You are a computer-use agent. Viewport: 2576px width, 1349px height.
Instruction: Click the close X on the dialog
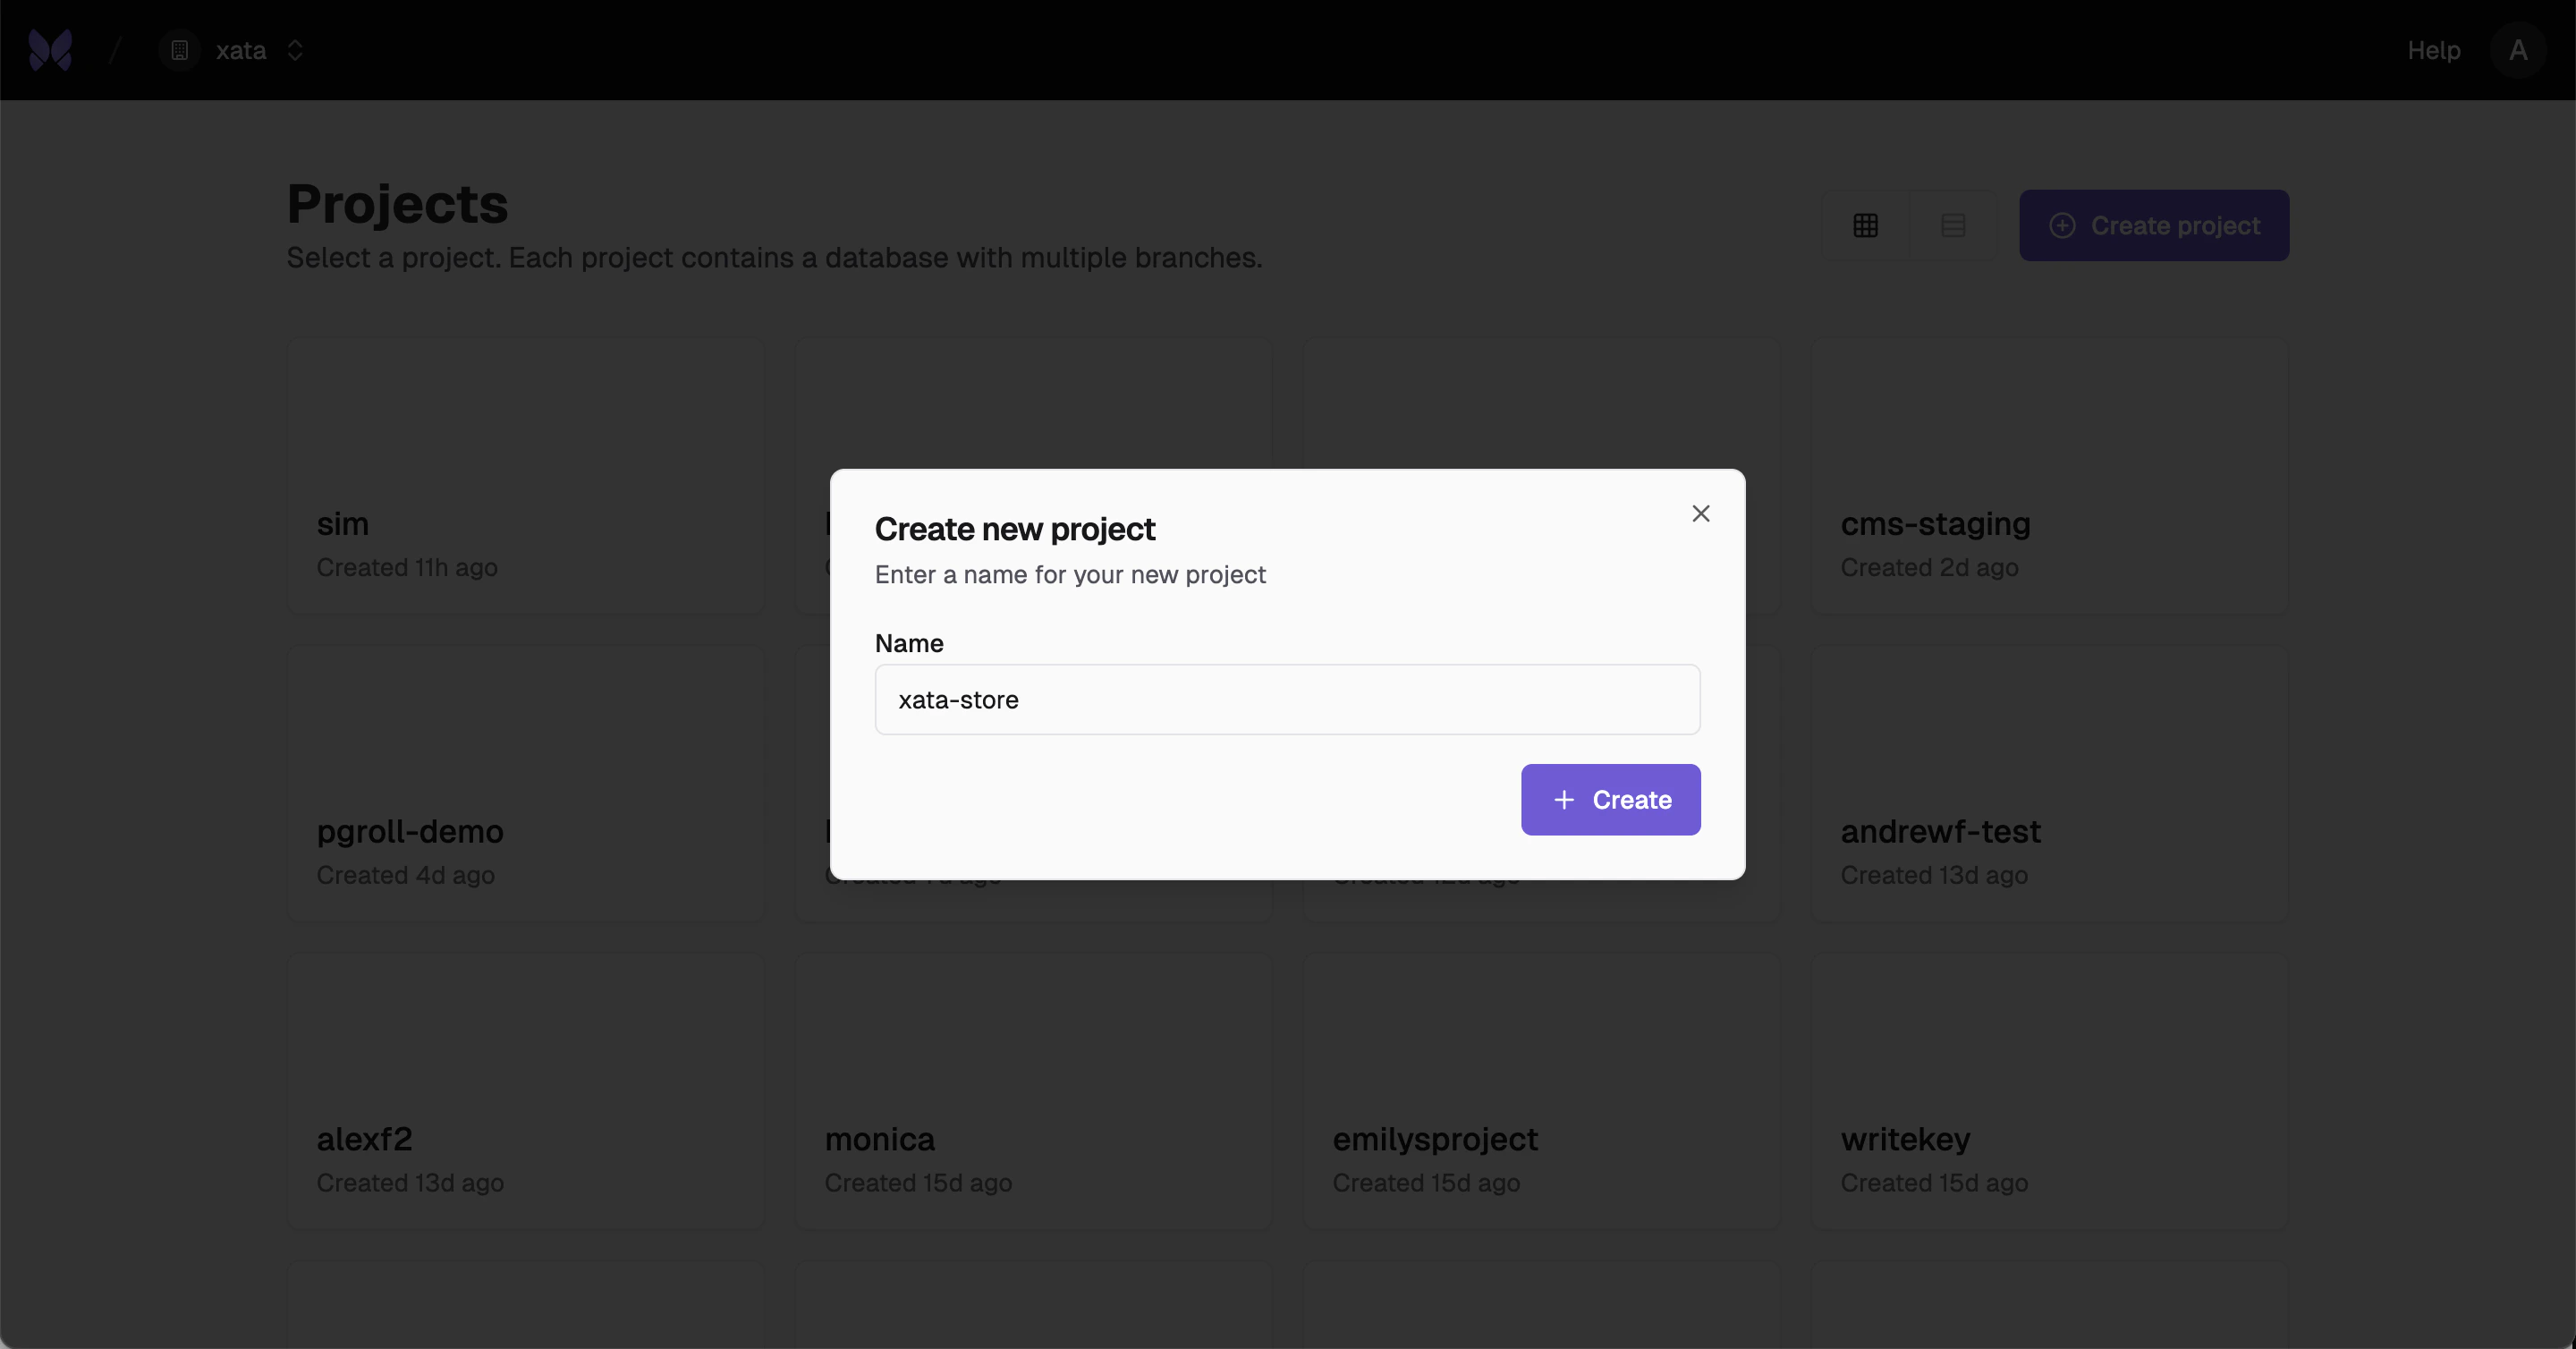(1701, 513)
